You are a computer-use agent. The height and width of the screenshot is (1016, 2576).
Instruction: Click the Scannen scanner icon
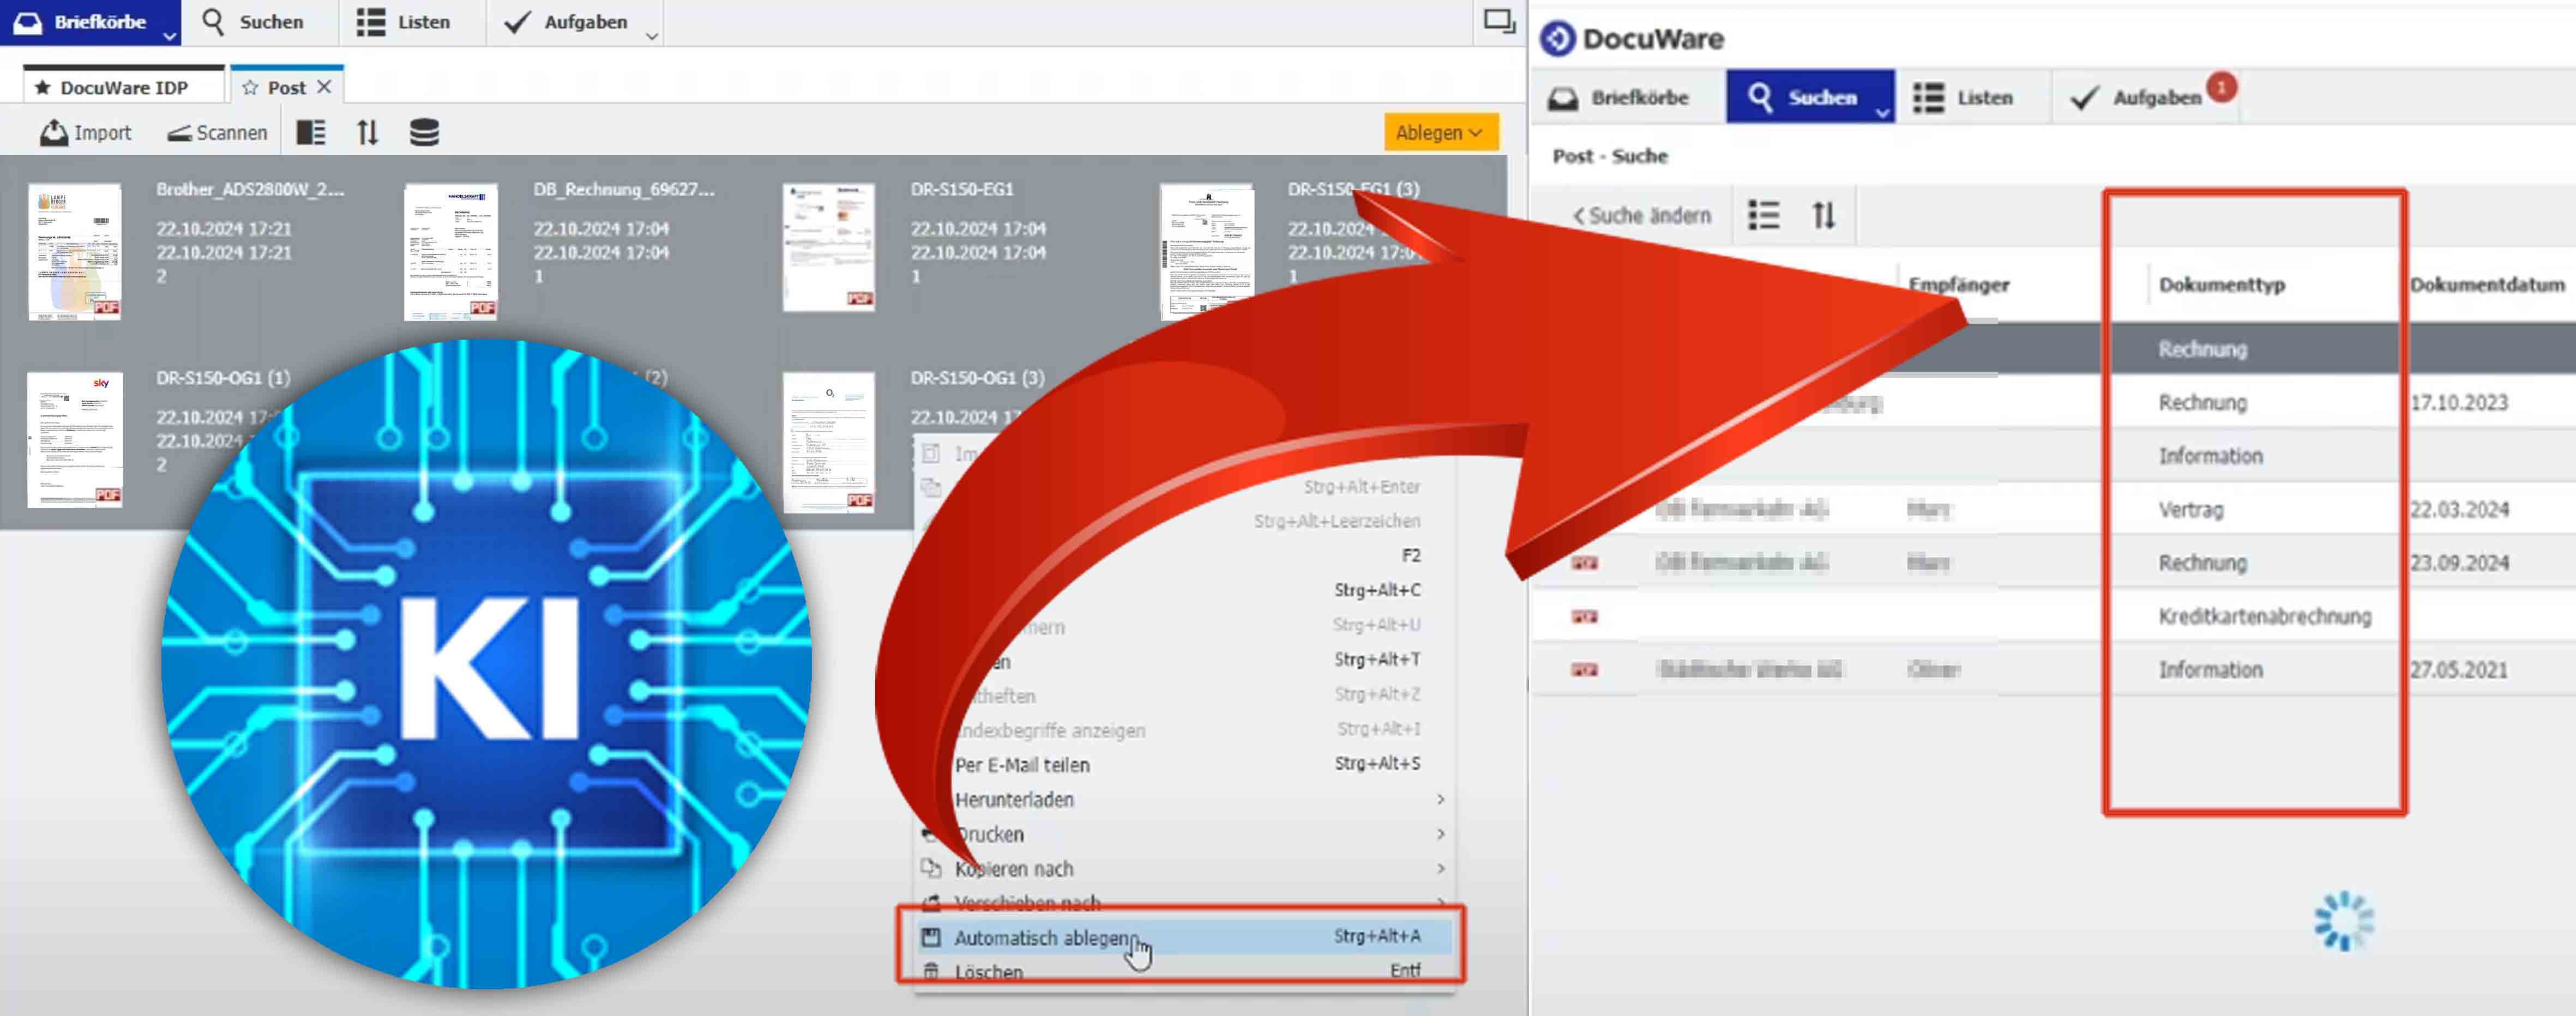180,133
